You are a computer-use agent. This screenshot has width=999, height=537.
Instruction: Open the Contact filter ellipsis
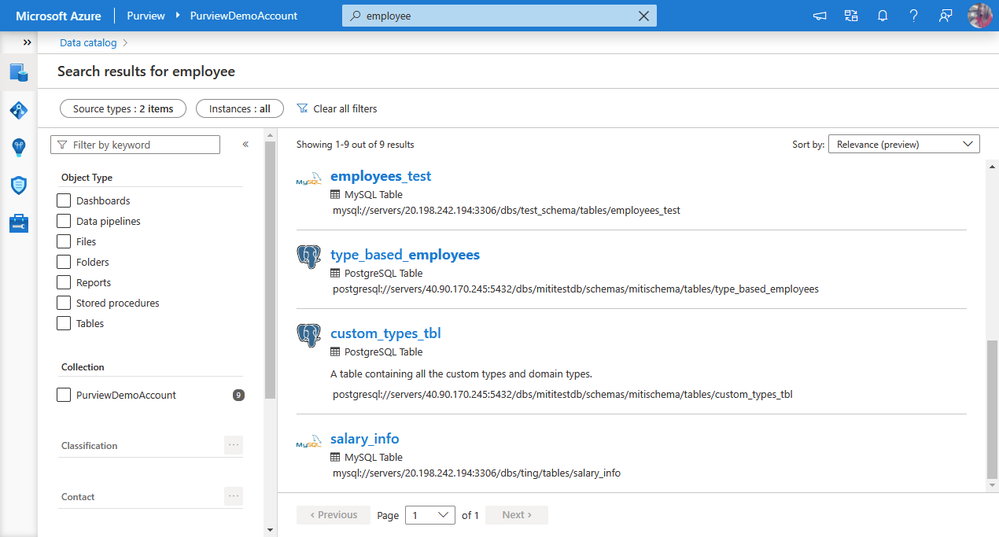(233, 496)
